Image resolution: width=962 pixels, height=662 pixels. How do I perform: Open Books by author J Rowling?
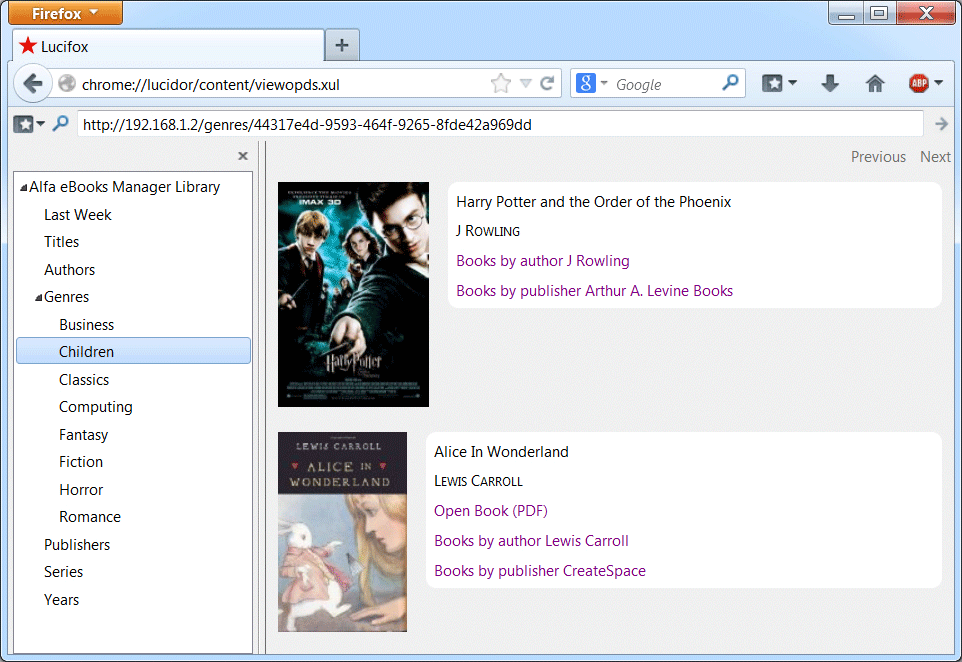click(x=542, y=261)
